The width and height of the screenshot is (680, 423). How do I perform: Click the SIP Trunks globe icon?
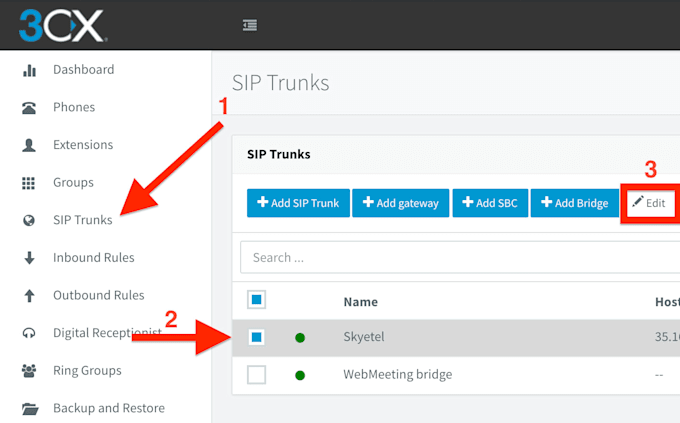tap(29, 220)
